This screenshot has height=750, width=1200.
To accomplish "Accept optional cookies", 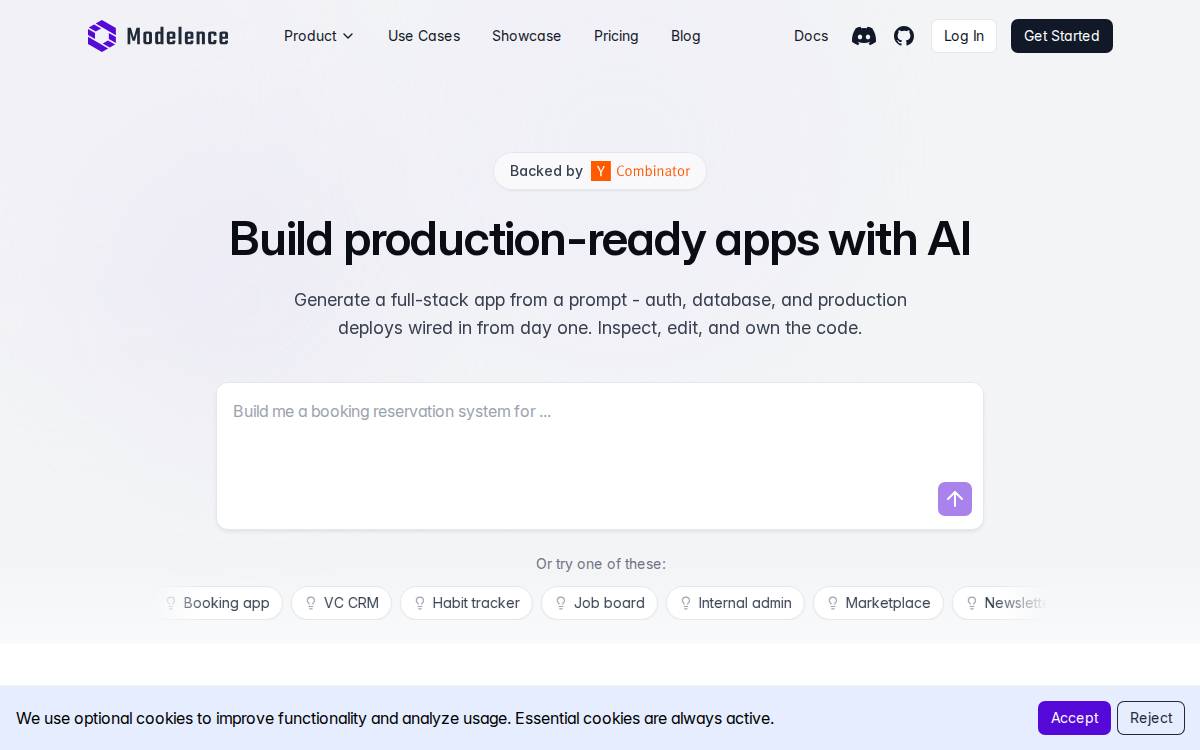I will click(x=1074, y=718).
